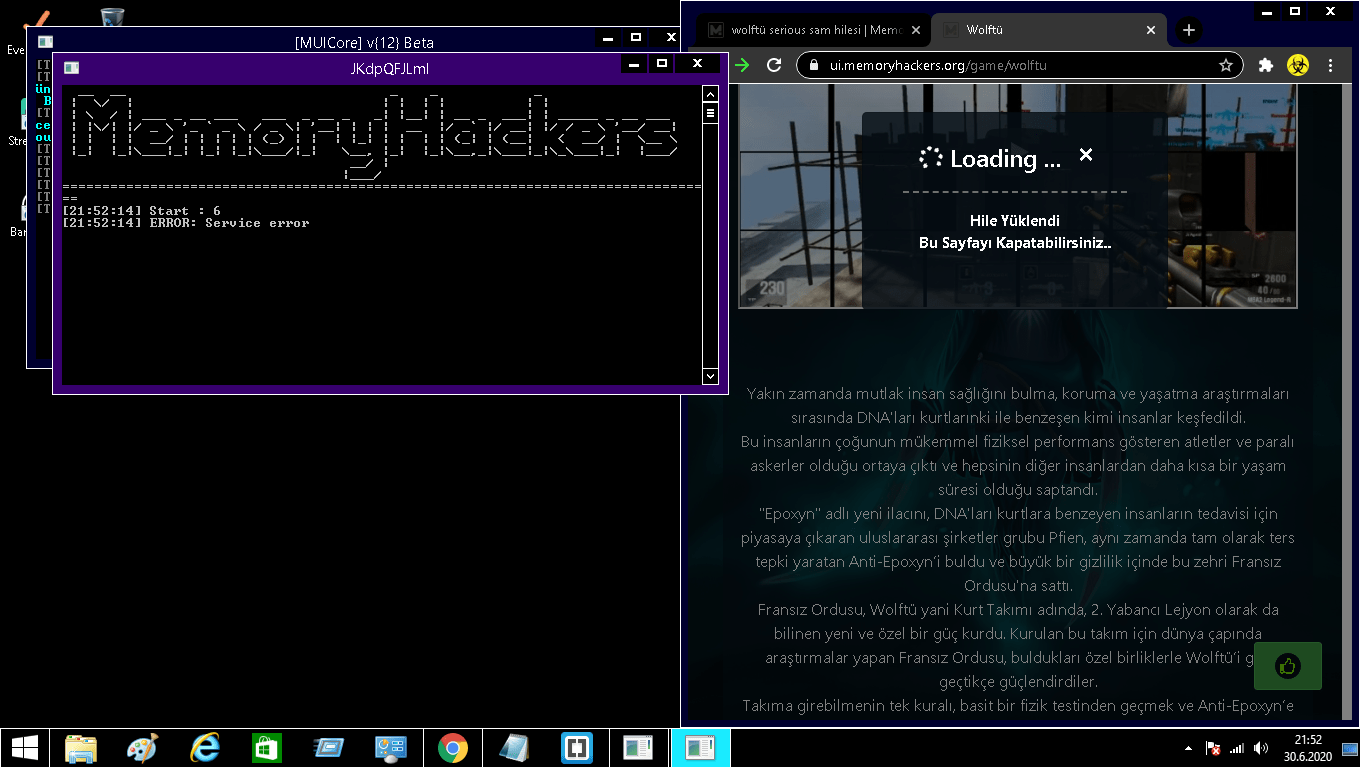This screenshot has width=1360, height=768.
Task: Maximize the JKdpQFJLml console window
Action: 661,64
